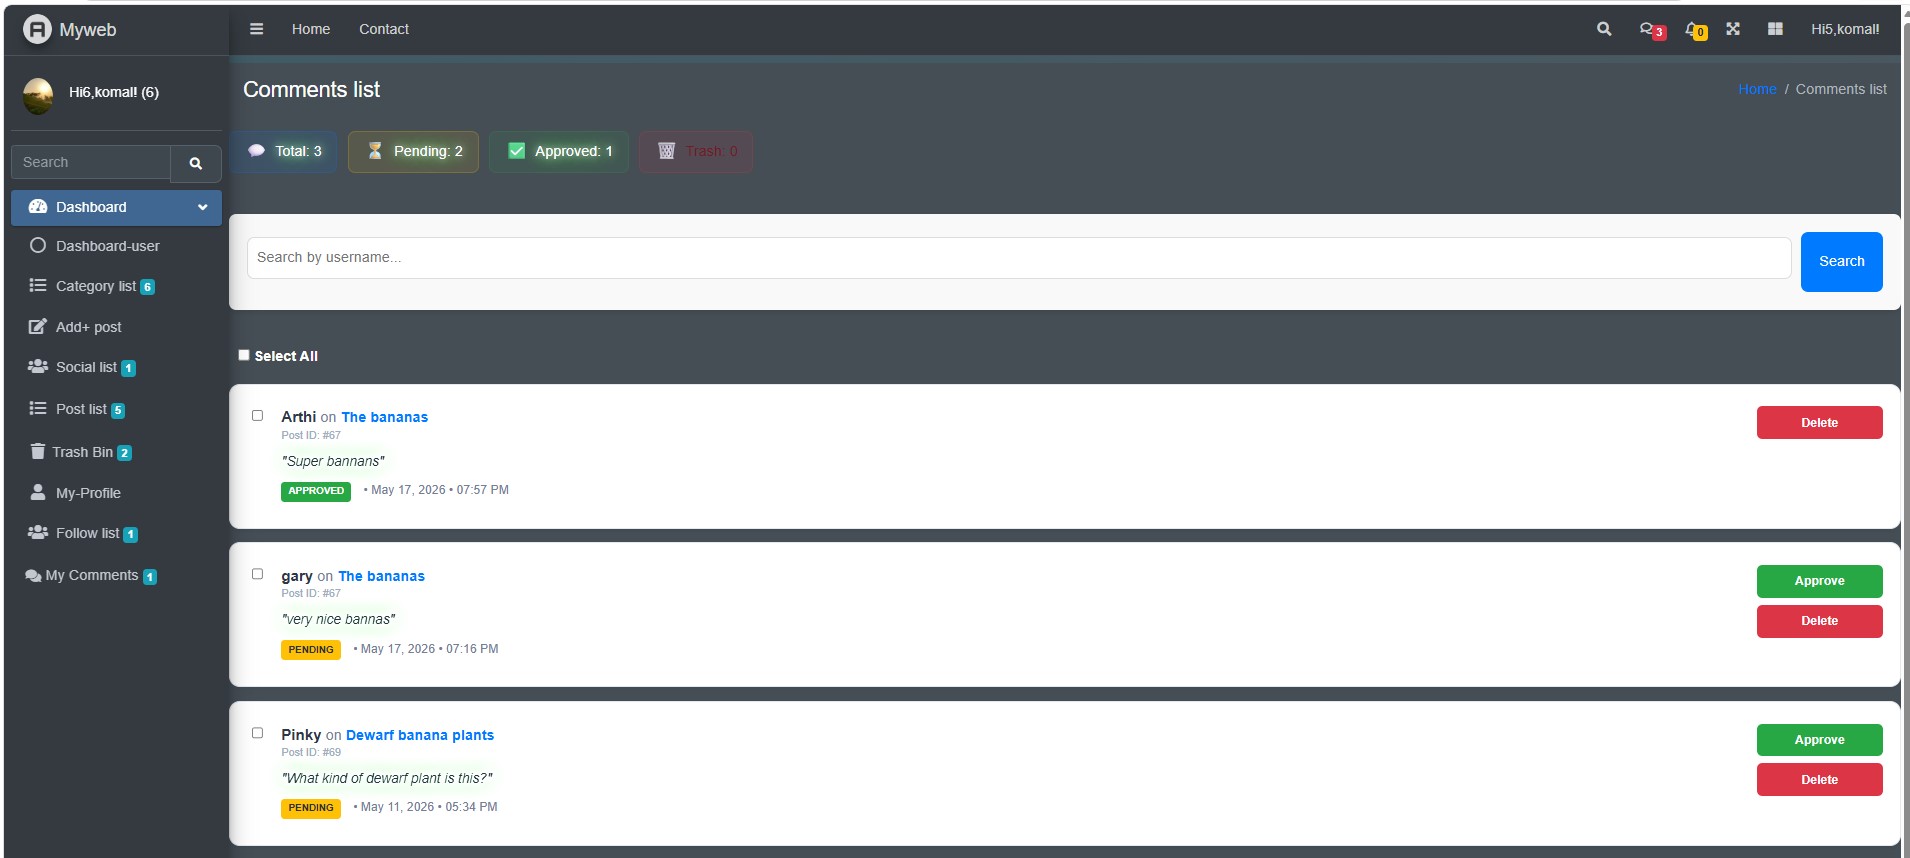Open the grid control sidebar icon
The height and width of the screenshot is (858, 1910).
(1775, 29)
